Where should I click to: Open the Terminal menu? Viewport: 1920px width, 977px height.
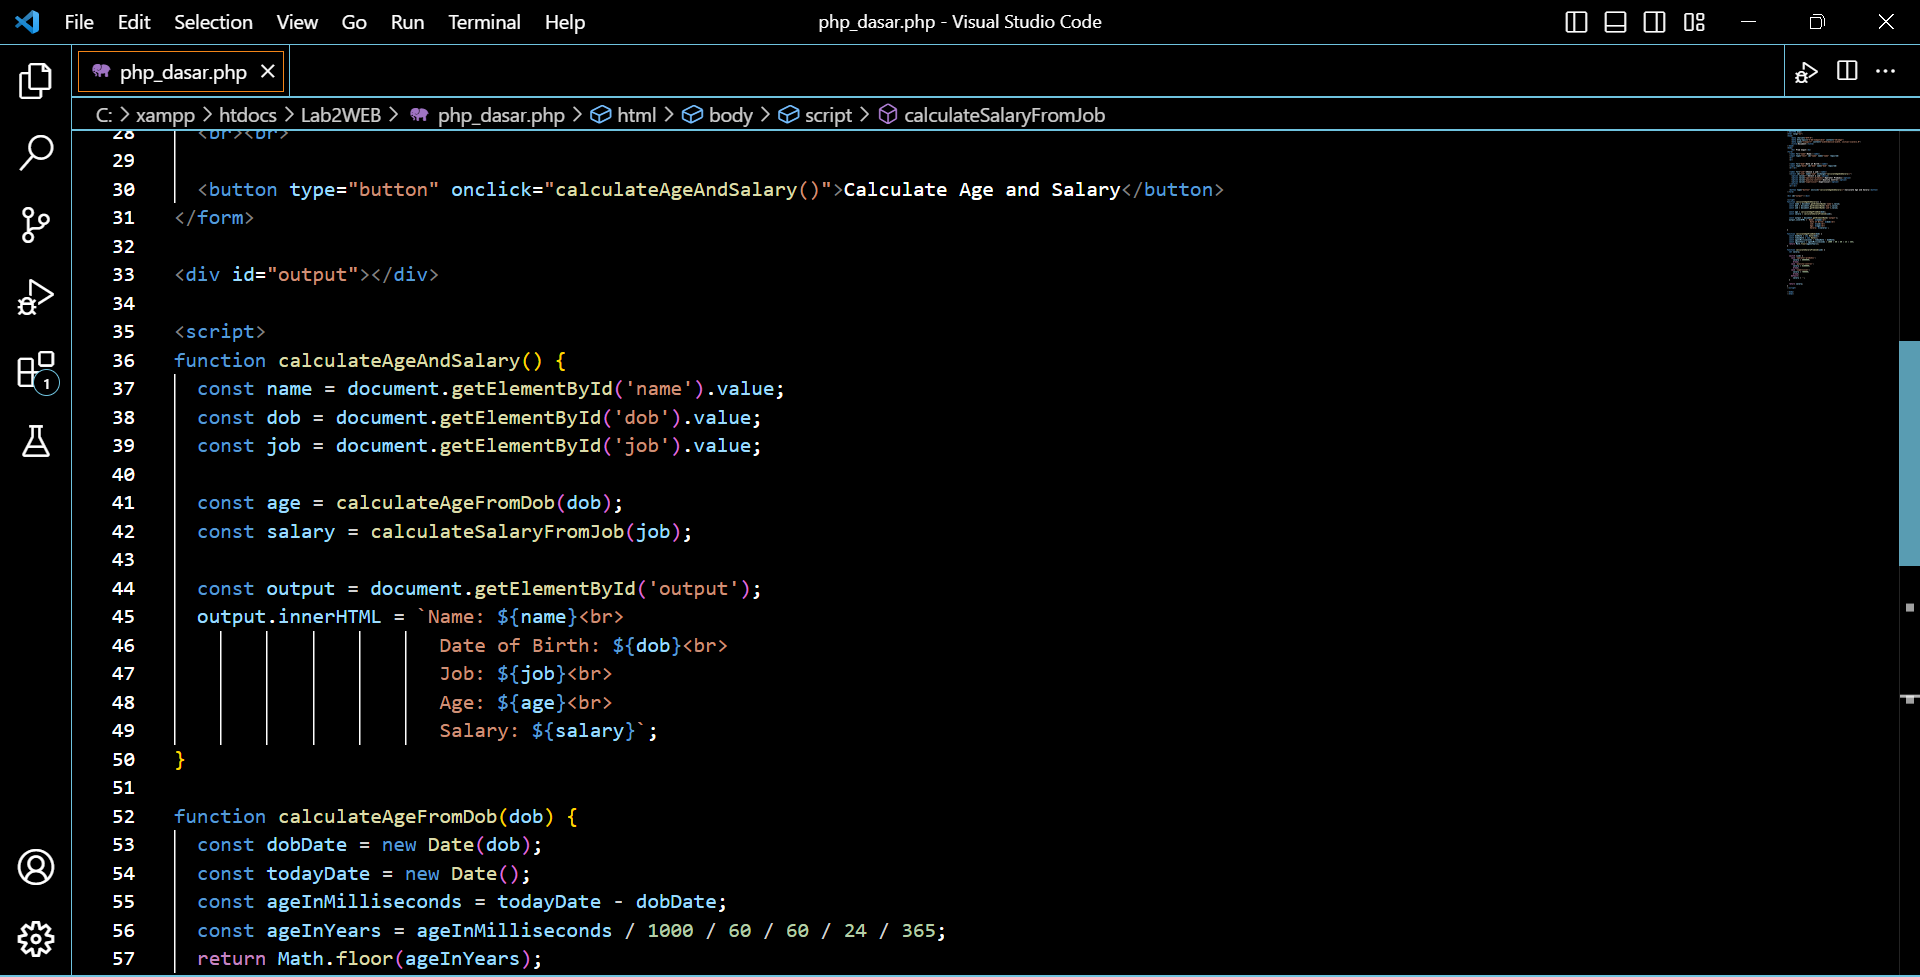tap(484, 21)
